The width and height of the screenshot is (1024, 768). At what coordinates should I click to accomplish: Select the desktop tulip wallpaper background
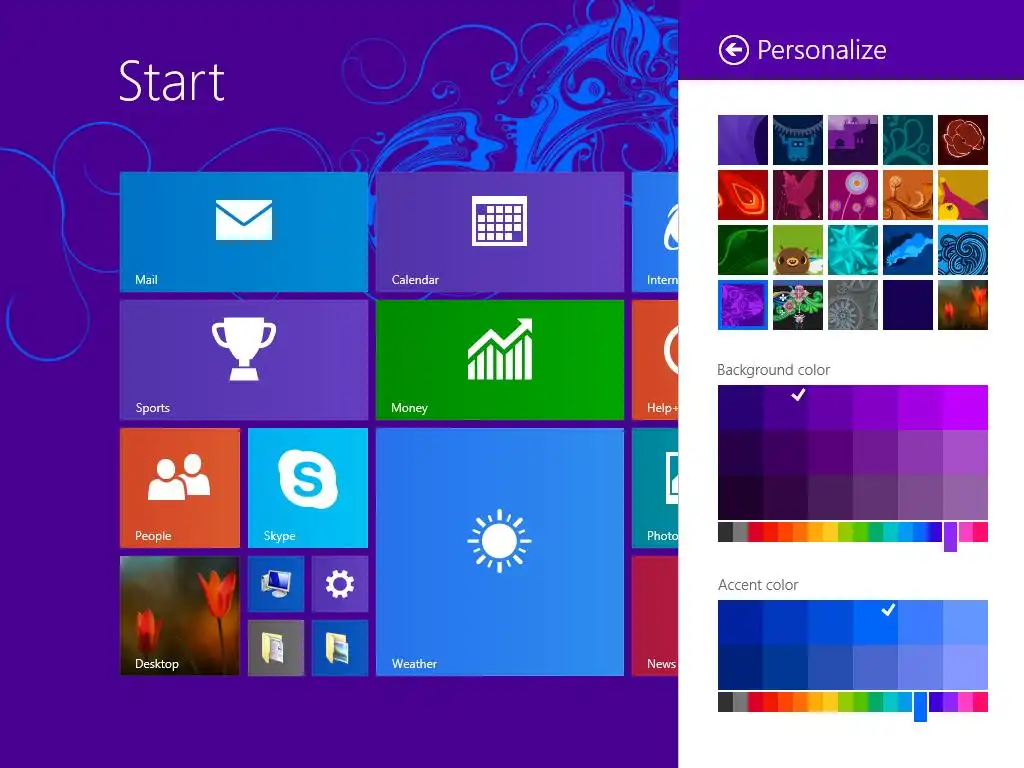click(x=963, y=305)
